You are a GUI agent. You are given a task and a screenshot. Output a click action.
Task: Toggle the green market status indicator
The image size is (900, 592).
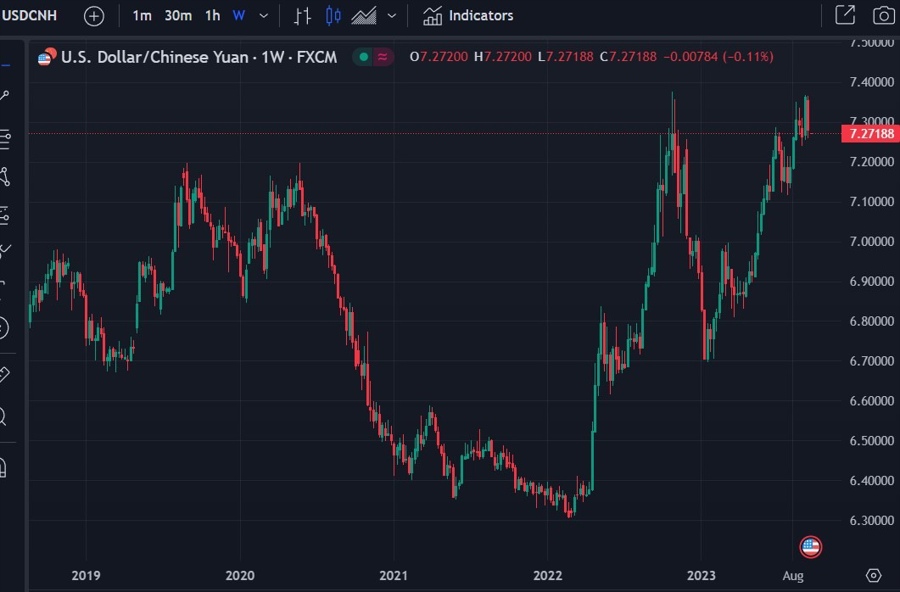point(363,57)
